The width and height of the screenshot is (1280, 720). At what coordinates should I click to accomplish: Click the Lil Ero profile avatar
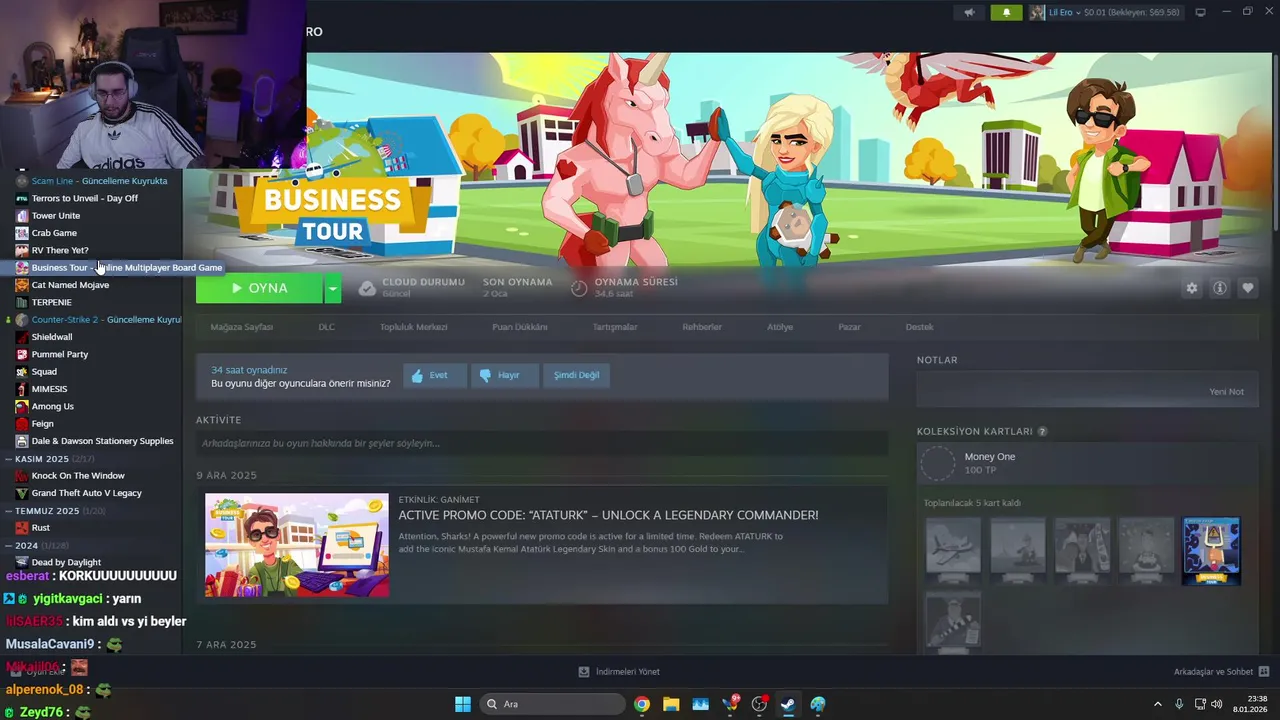click(1037, 12)
